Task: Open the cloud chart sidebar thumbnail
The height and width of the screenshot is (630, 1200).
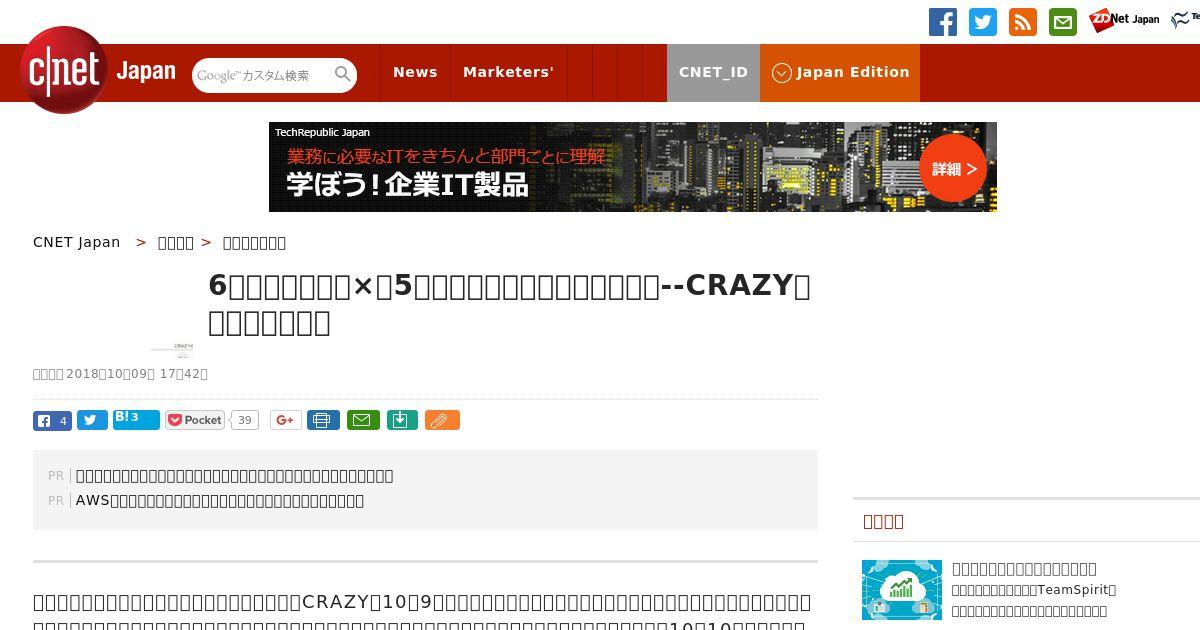Action: [x=902, y=590]
